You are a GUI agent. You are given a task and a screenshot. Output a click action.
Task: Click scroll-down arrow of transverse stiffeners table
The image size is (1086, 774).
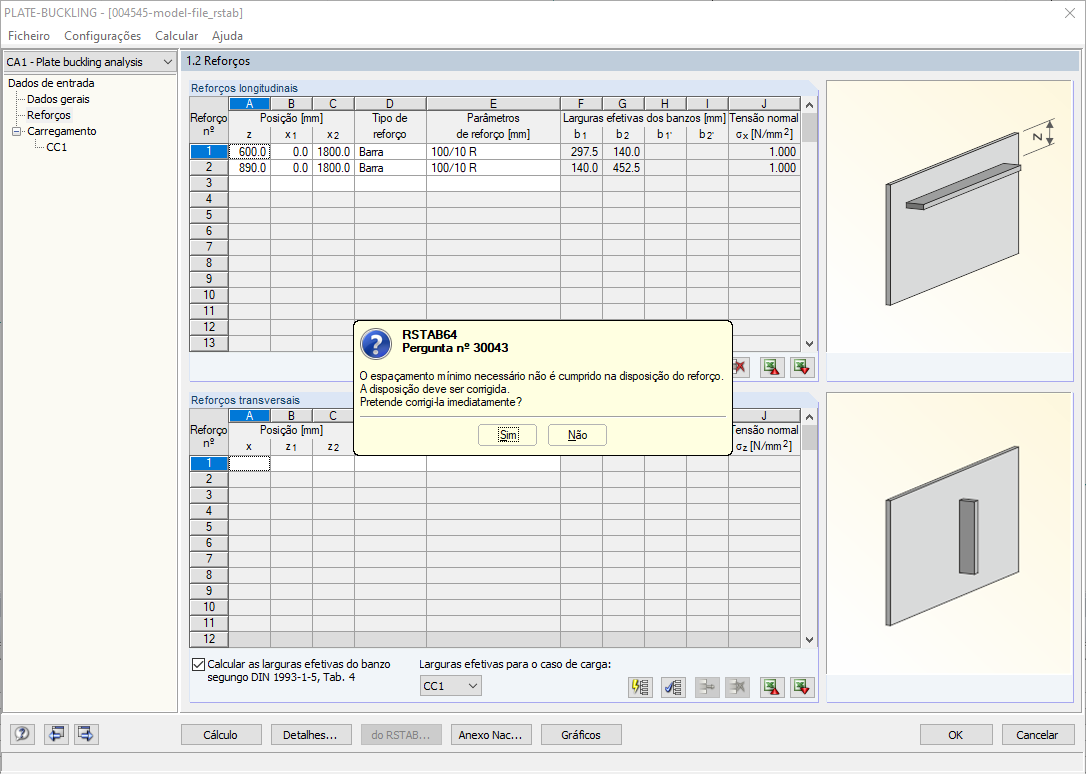[x=809, y=640]
